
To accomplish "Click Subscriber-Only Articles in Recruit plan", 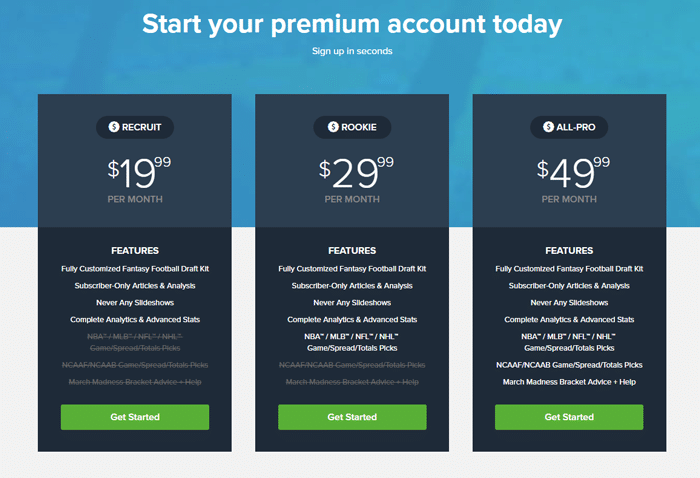I will point(135,286).
